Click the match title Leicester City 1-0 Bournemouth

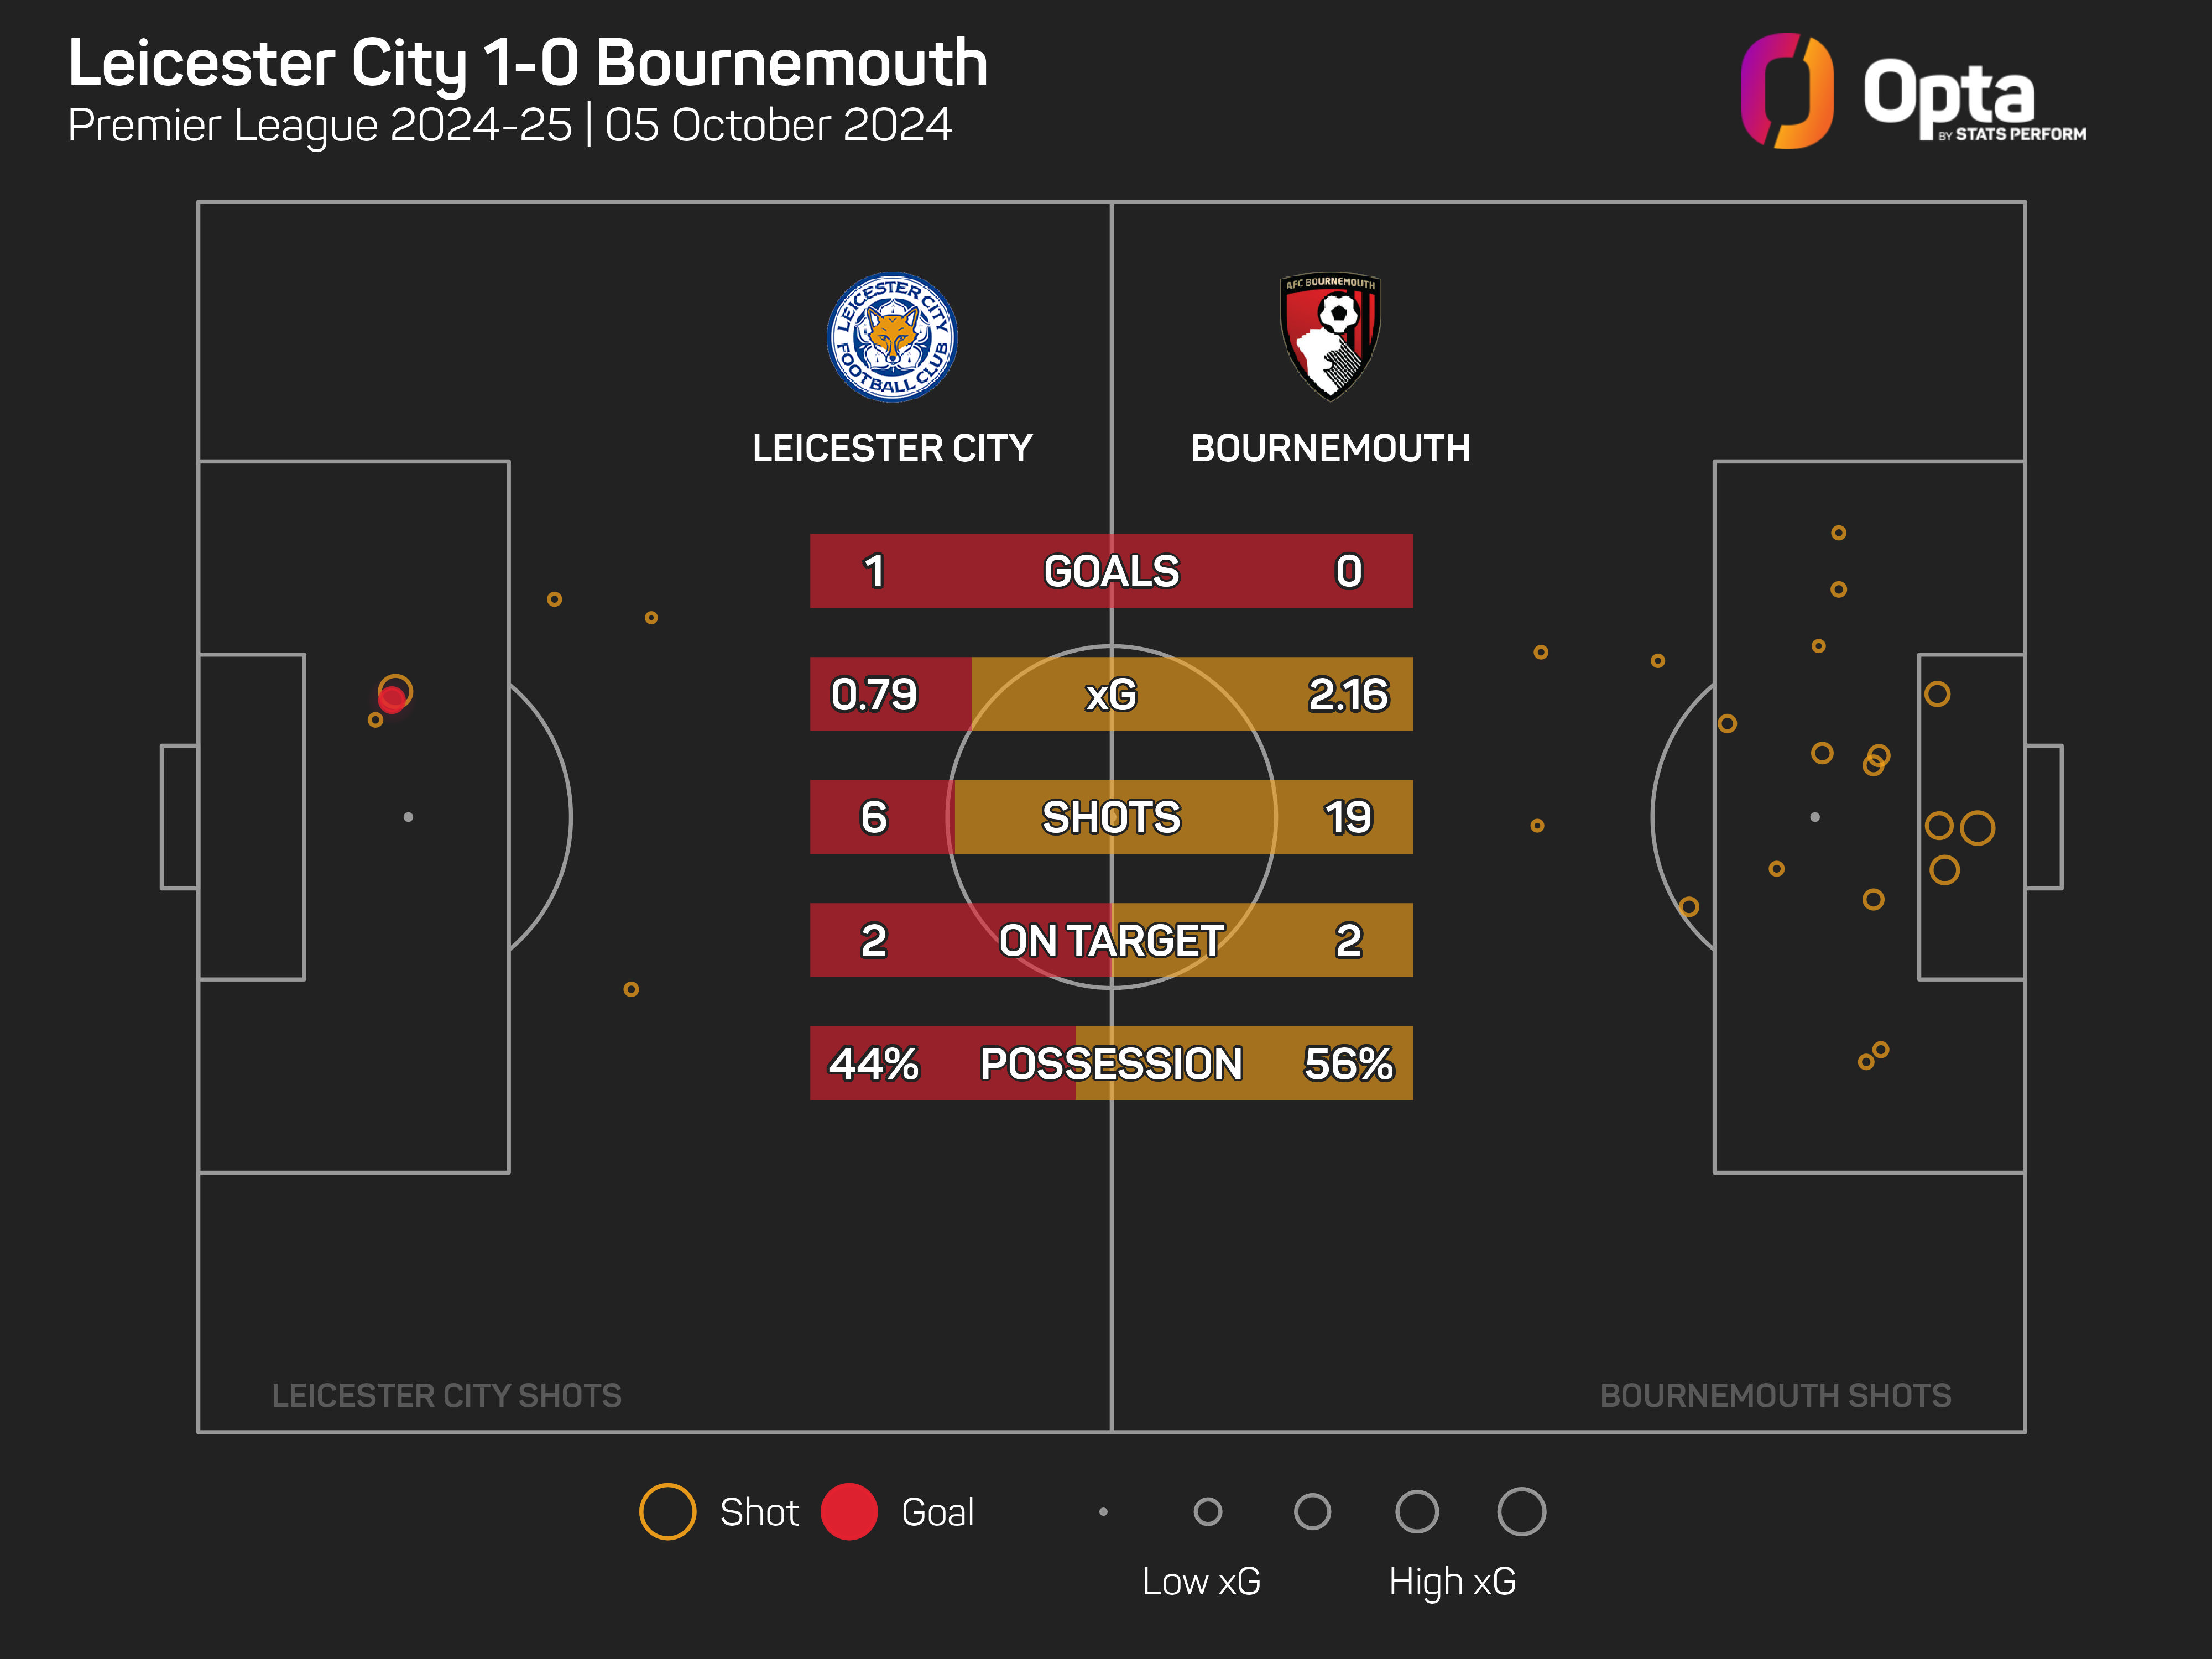(528, 63)
